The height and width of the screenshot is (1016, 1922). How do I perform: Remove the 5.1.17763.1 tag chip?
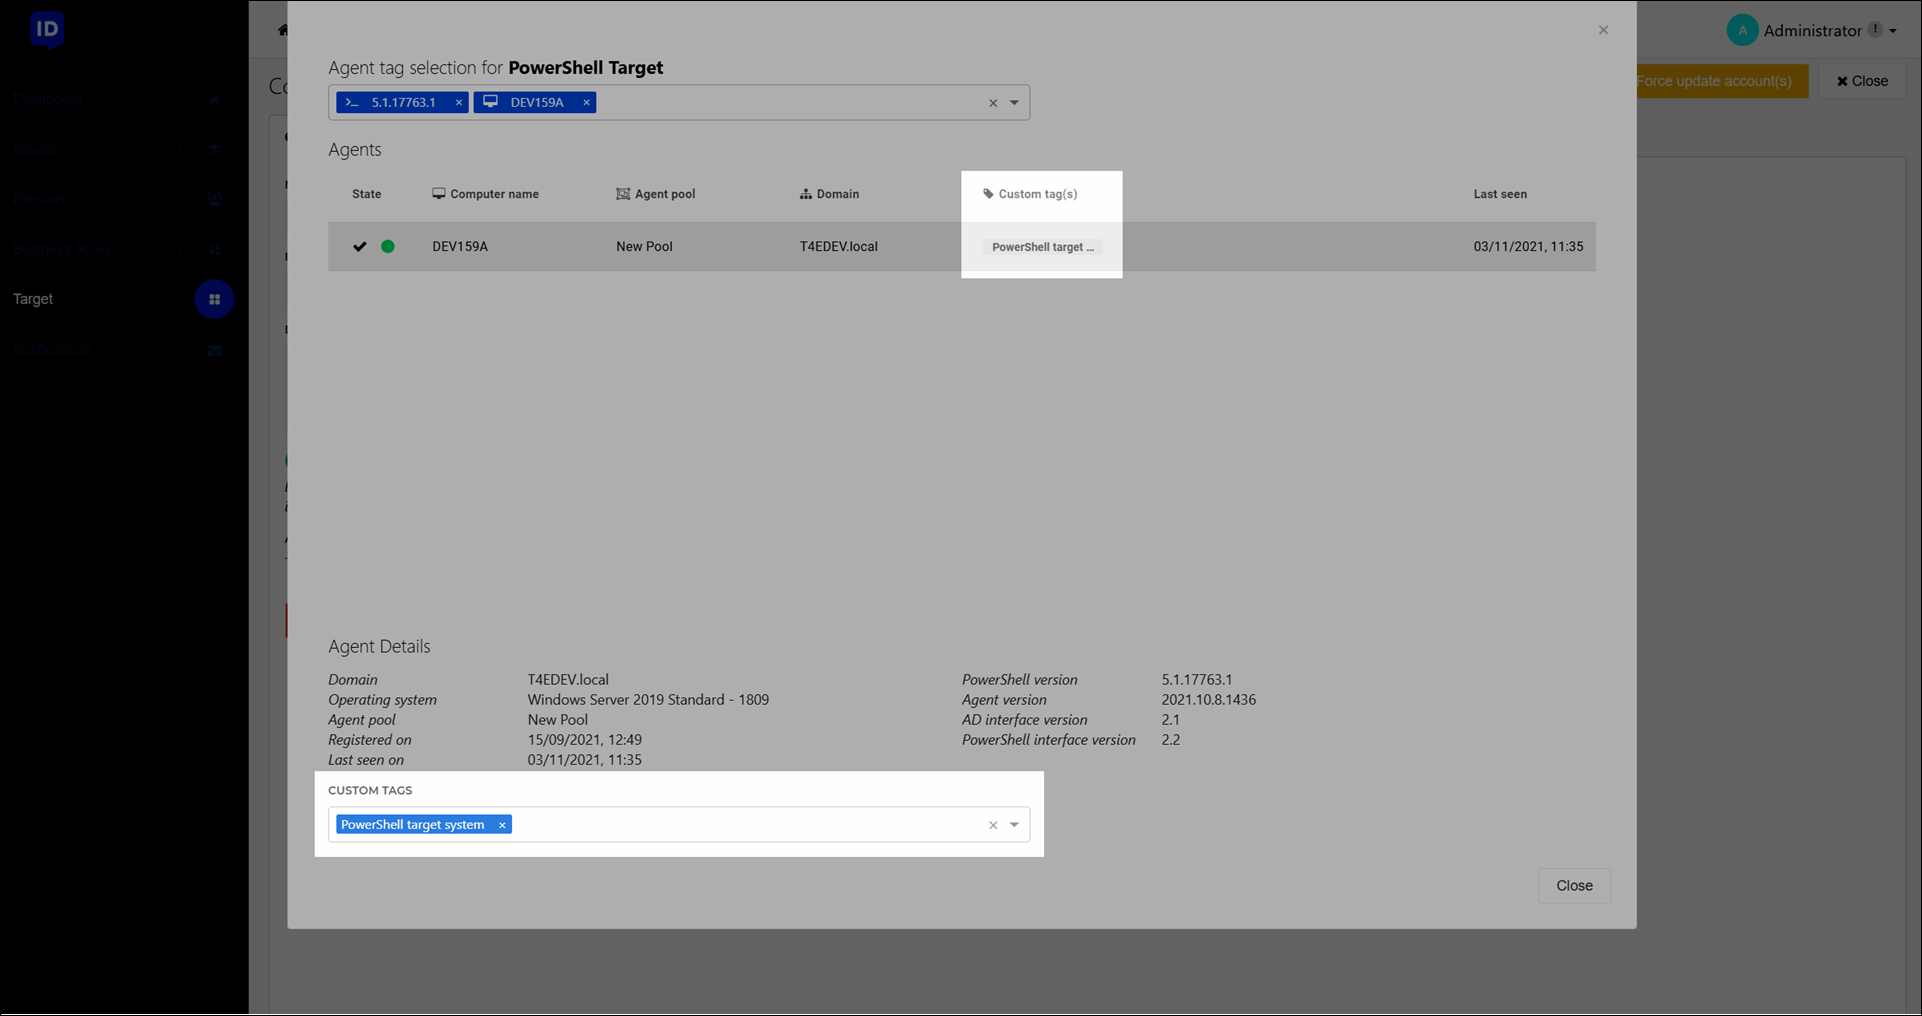[x=459, y=103]
